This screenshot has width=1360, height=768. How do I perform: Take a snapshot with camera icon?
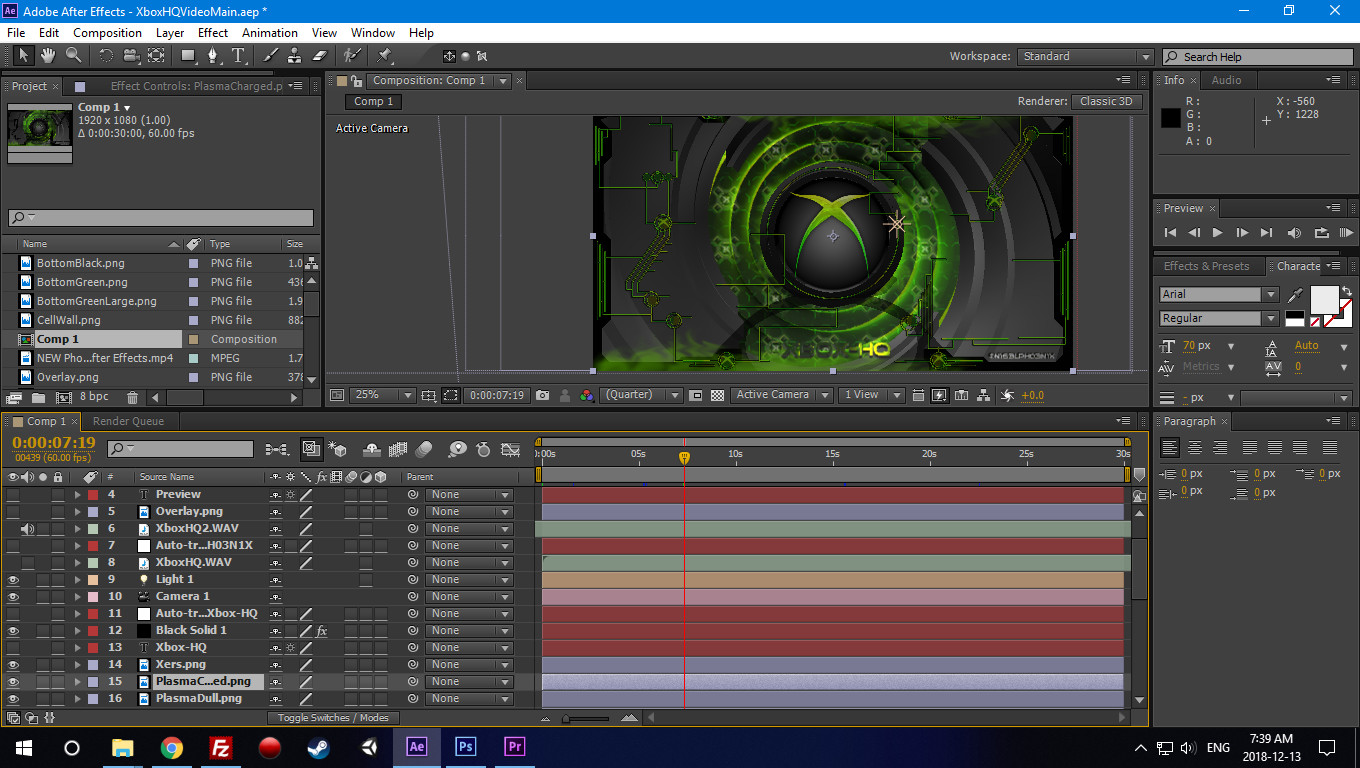coord(542,395)
